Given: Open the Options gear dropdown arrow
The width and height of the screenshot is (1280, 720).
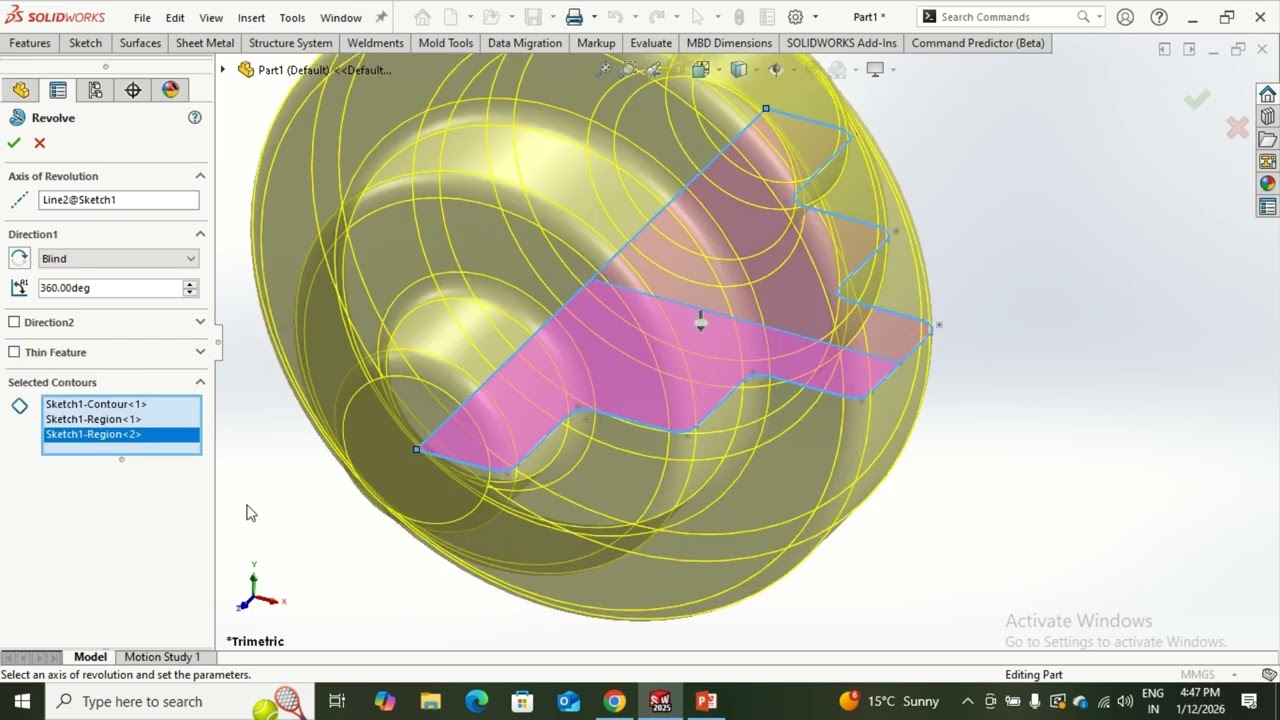Looking at the screenshot, I should pos(815,17).
